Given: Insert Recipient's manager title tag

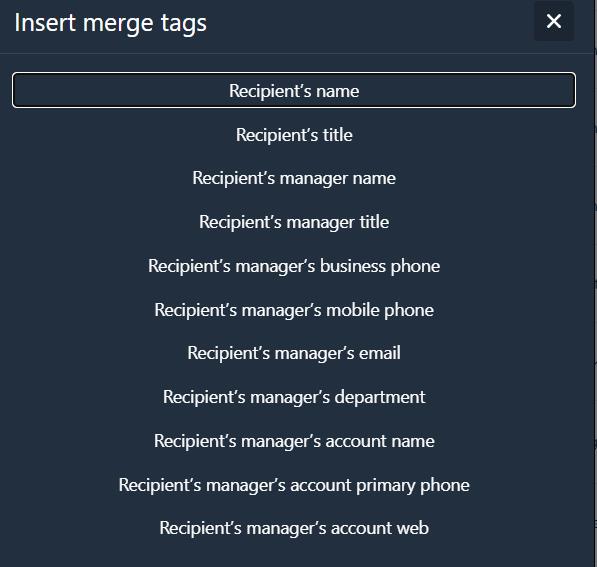Looking at the screenshot, I should [294, 222].
